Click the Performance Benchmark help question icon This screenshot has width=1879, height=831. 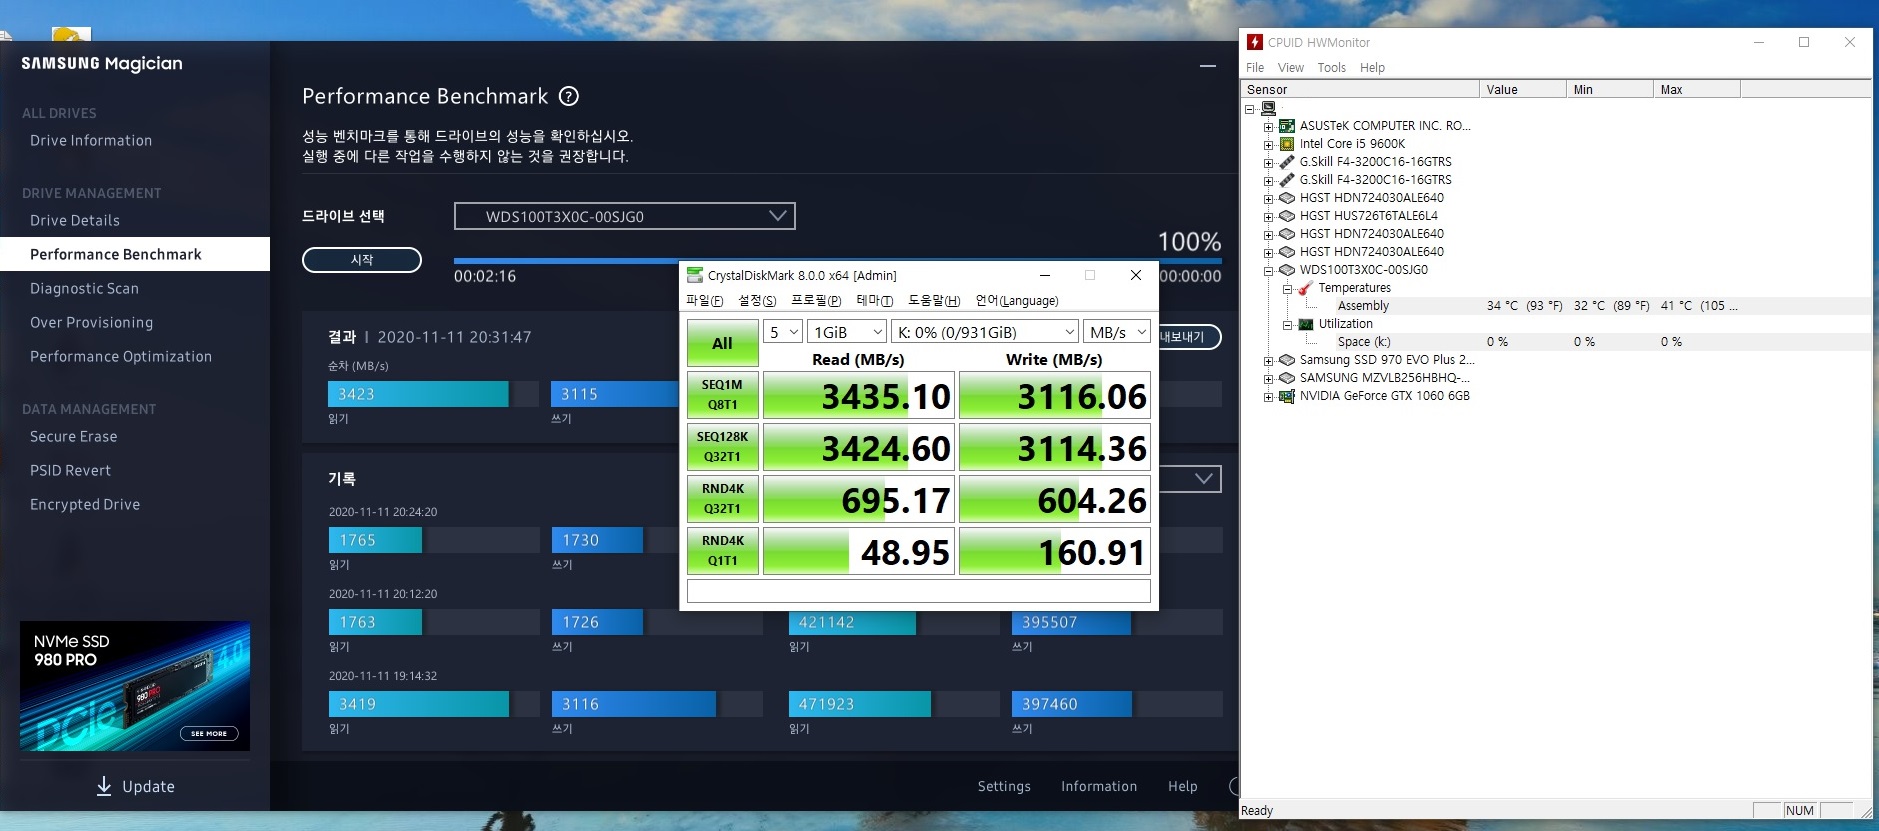[x=569, y=96]
